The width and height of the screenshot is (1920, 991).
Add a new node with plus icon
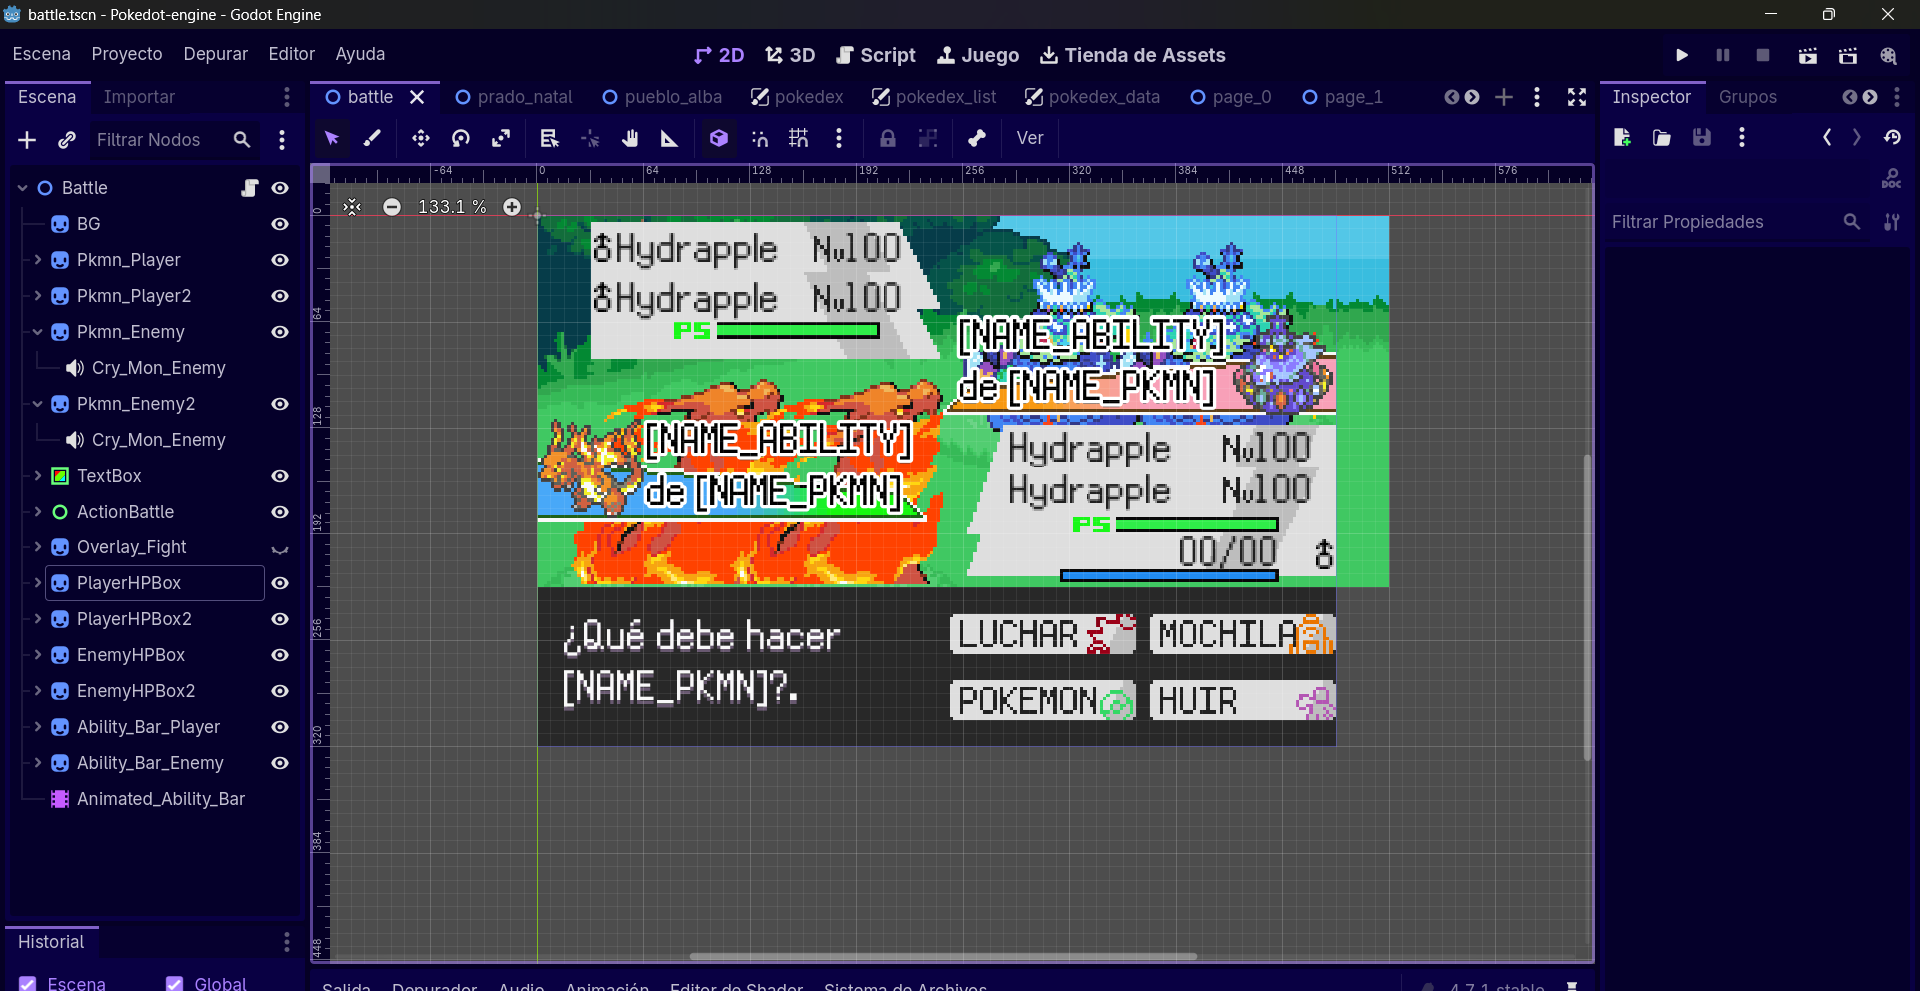pos(27,140)
